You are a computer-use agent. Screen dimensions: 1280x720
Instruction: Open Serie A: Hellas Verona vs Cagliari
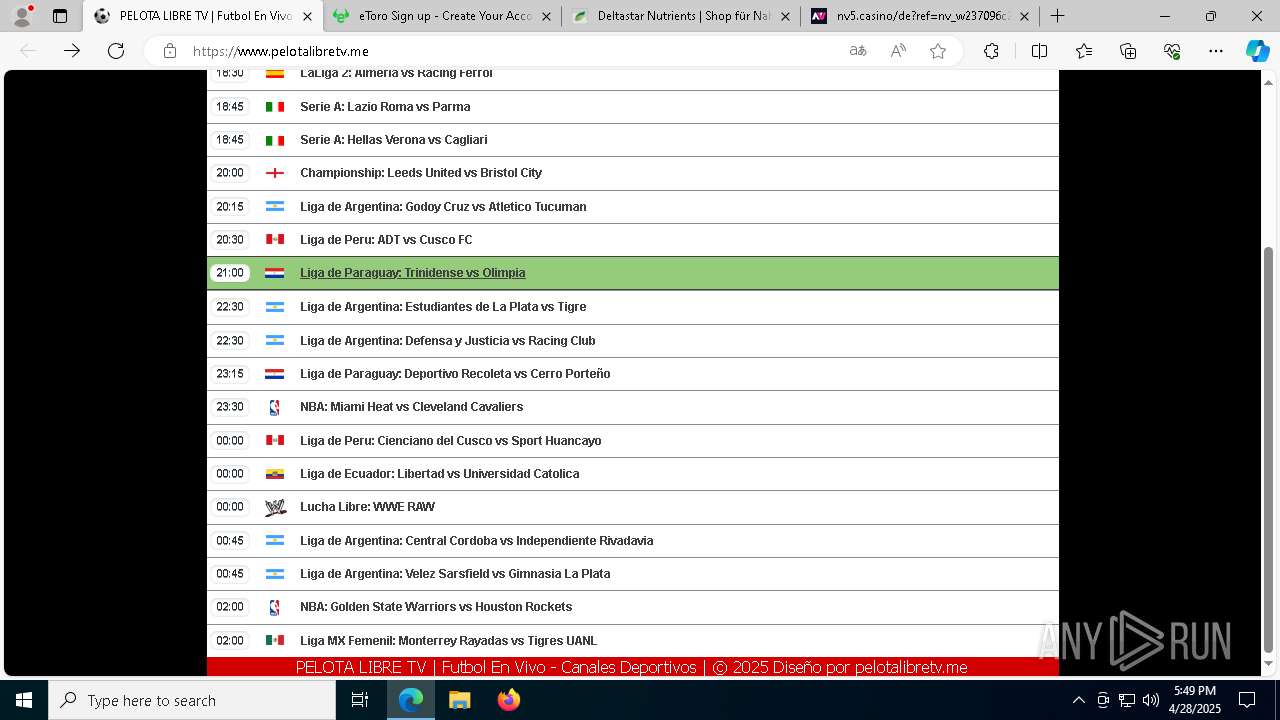tap(394, 140)
